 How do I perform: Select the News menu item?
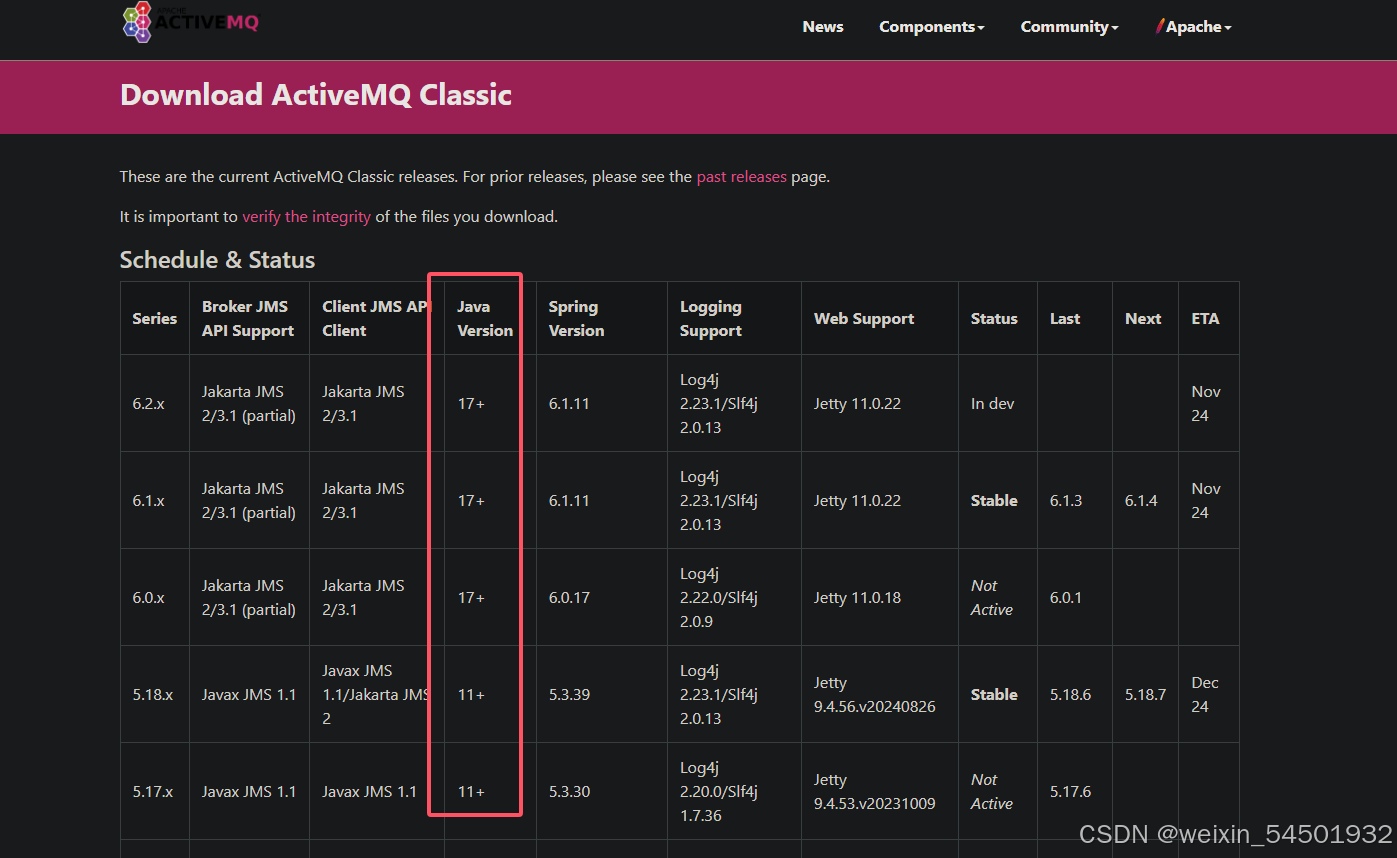click(822, 27)
